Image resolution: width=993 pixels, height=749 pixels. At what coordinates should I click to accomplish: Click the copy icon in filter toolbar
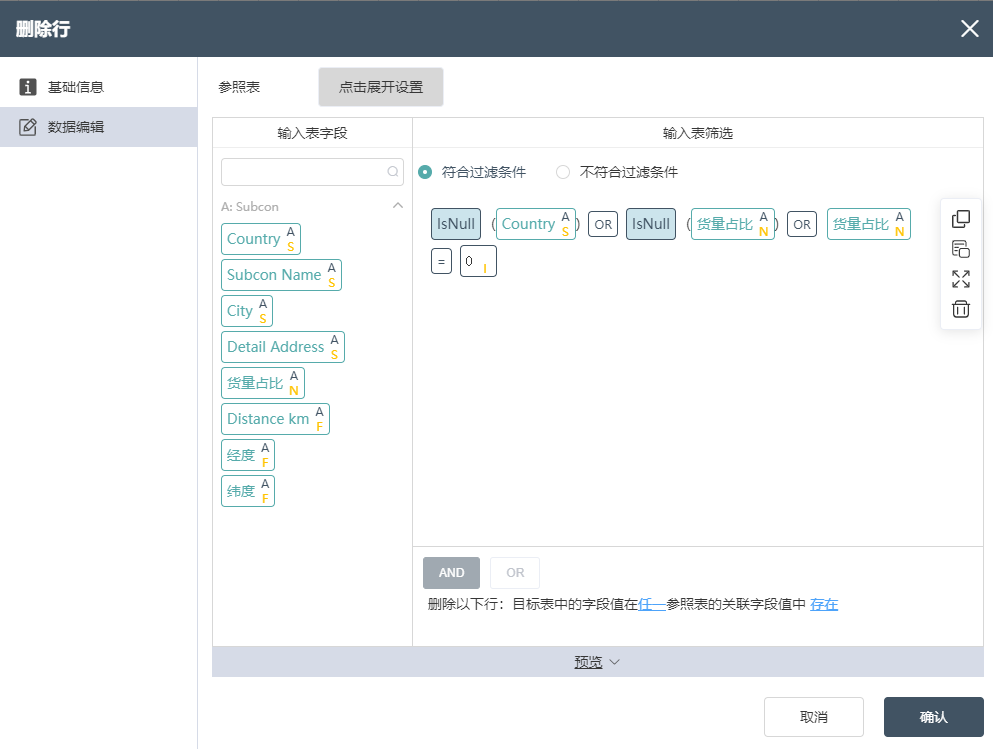click(961, 219)
